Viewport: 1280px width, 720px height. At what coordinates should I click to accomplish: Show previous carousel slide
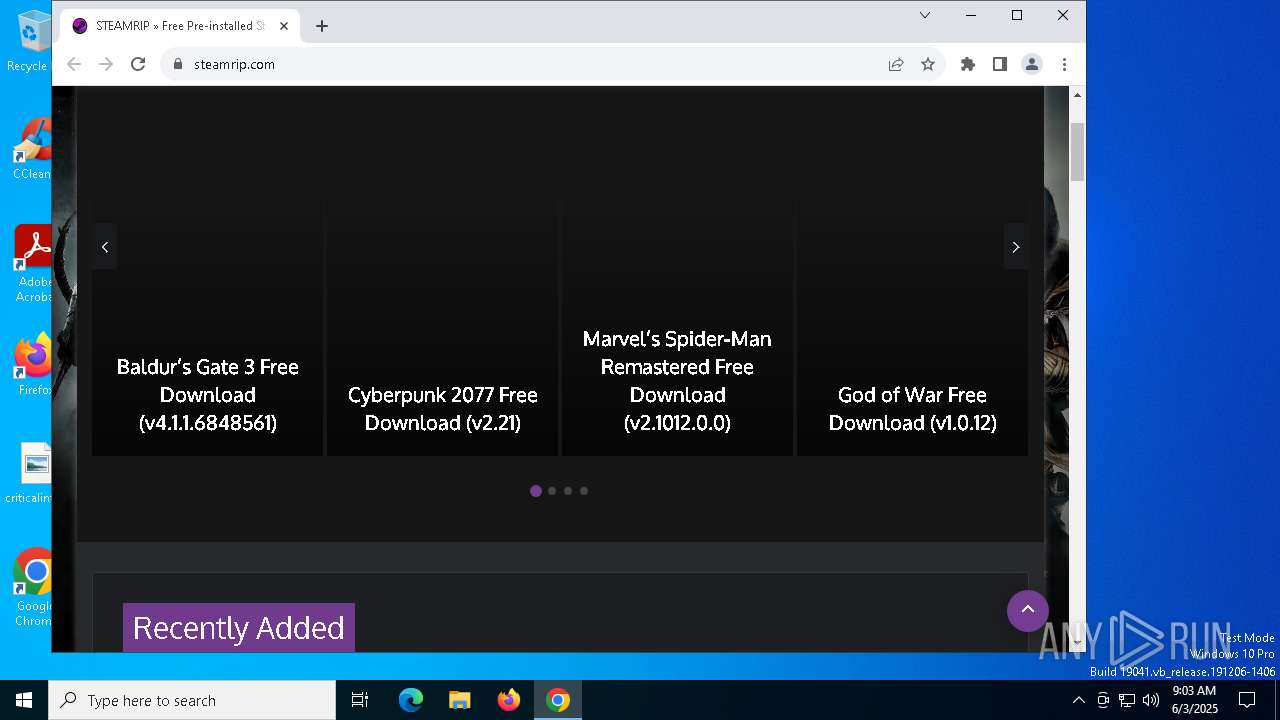[105, 247]
